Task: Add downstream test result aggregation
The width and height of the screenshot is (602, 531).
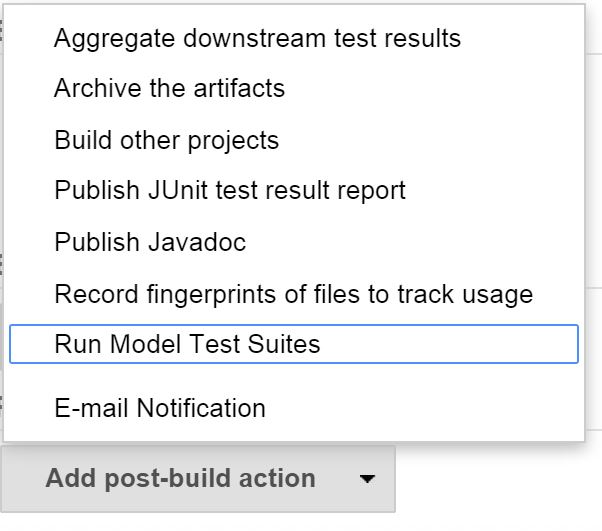Action: (257, 38)
